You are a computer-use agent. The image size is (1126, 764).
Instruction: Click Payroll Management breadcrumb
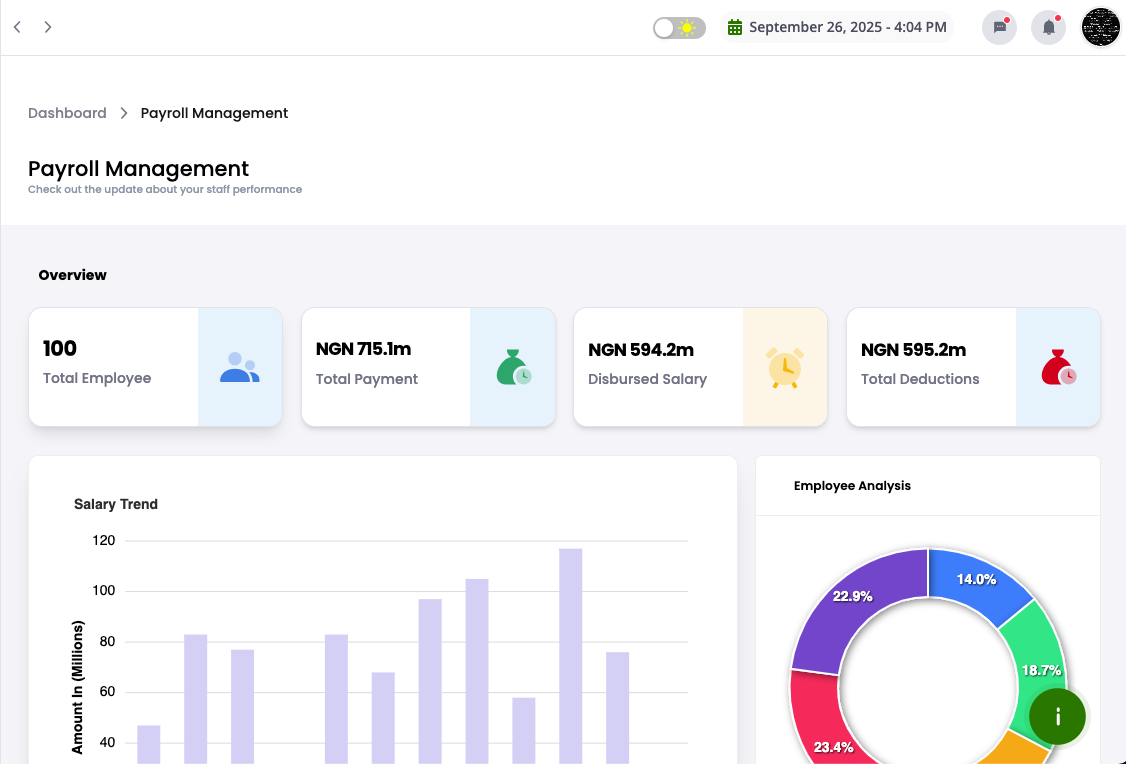click(x=214, y=113)
